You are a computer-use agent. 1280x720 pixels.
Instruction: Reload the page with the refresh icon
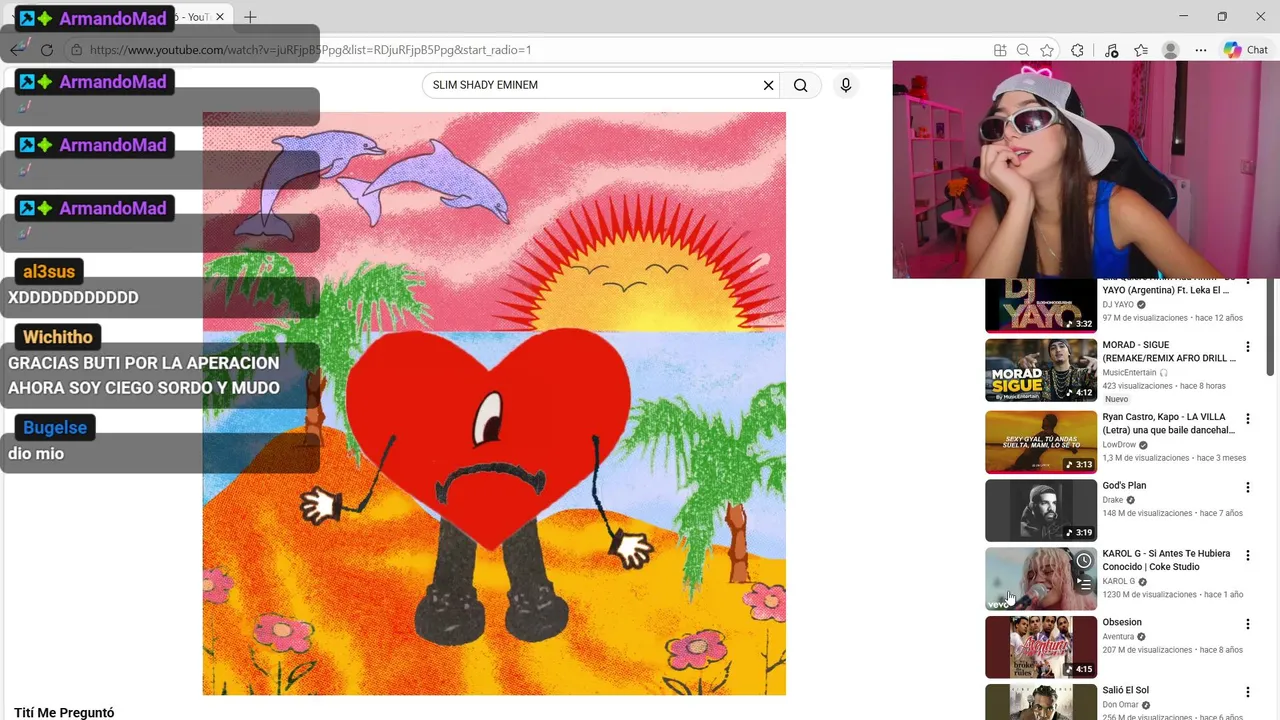[x=46, y=50]
